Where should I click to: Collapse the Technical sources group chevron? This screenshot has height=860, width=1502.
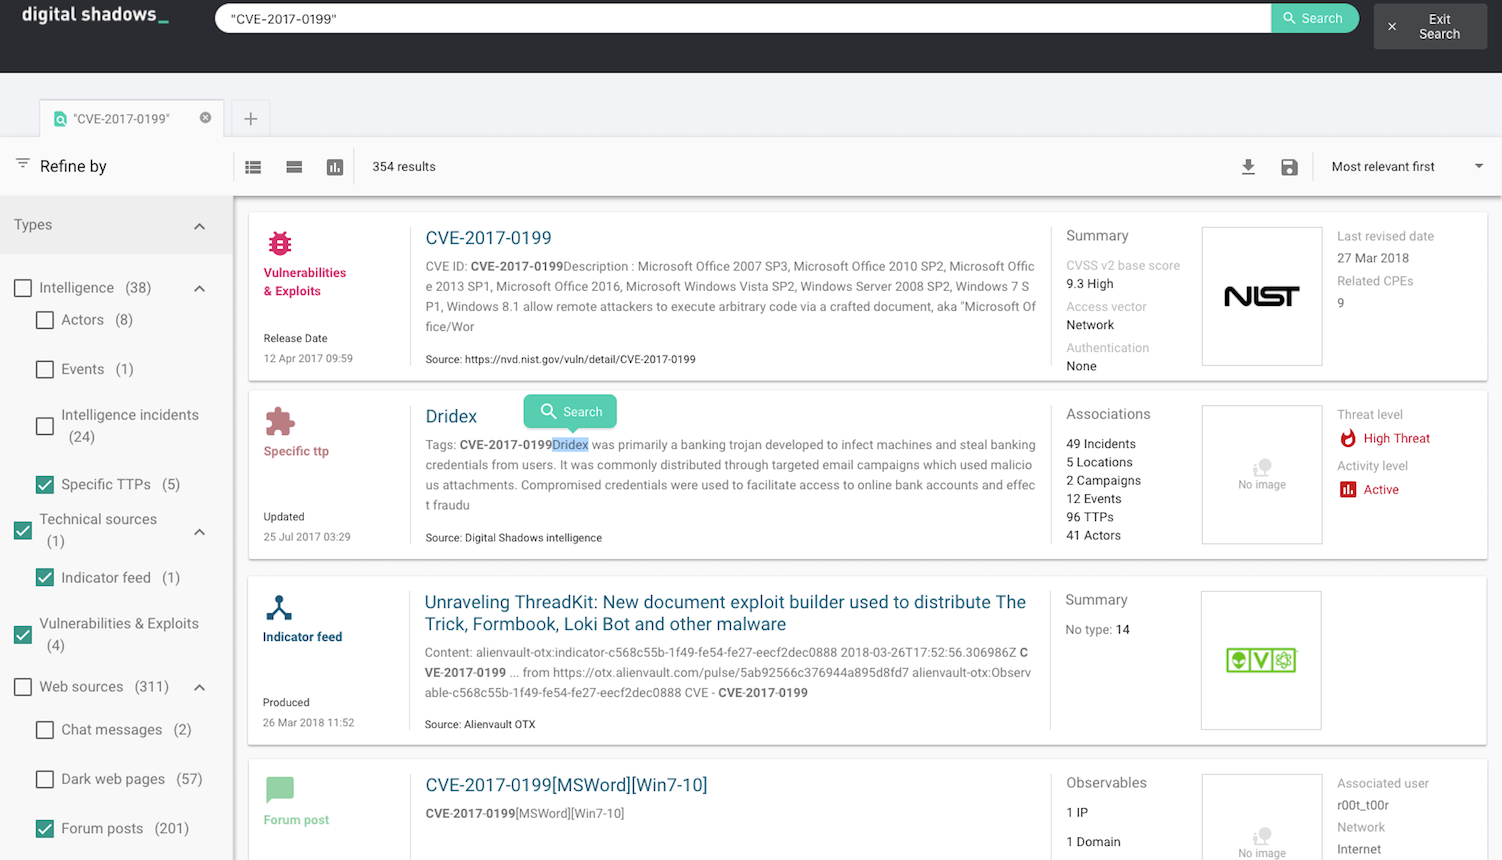click(199, 532)
